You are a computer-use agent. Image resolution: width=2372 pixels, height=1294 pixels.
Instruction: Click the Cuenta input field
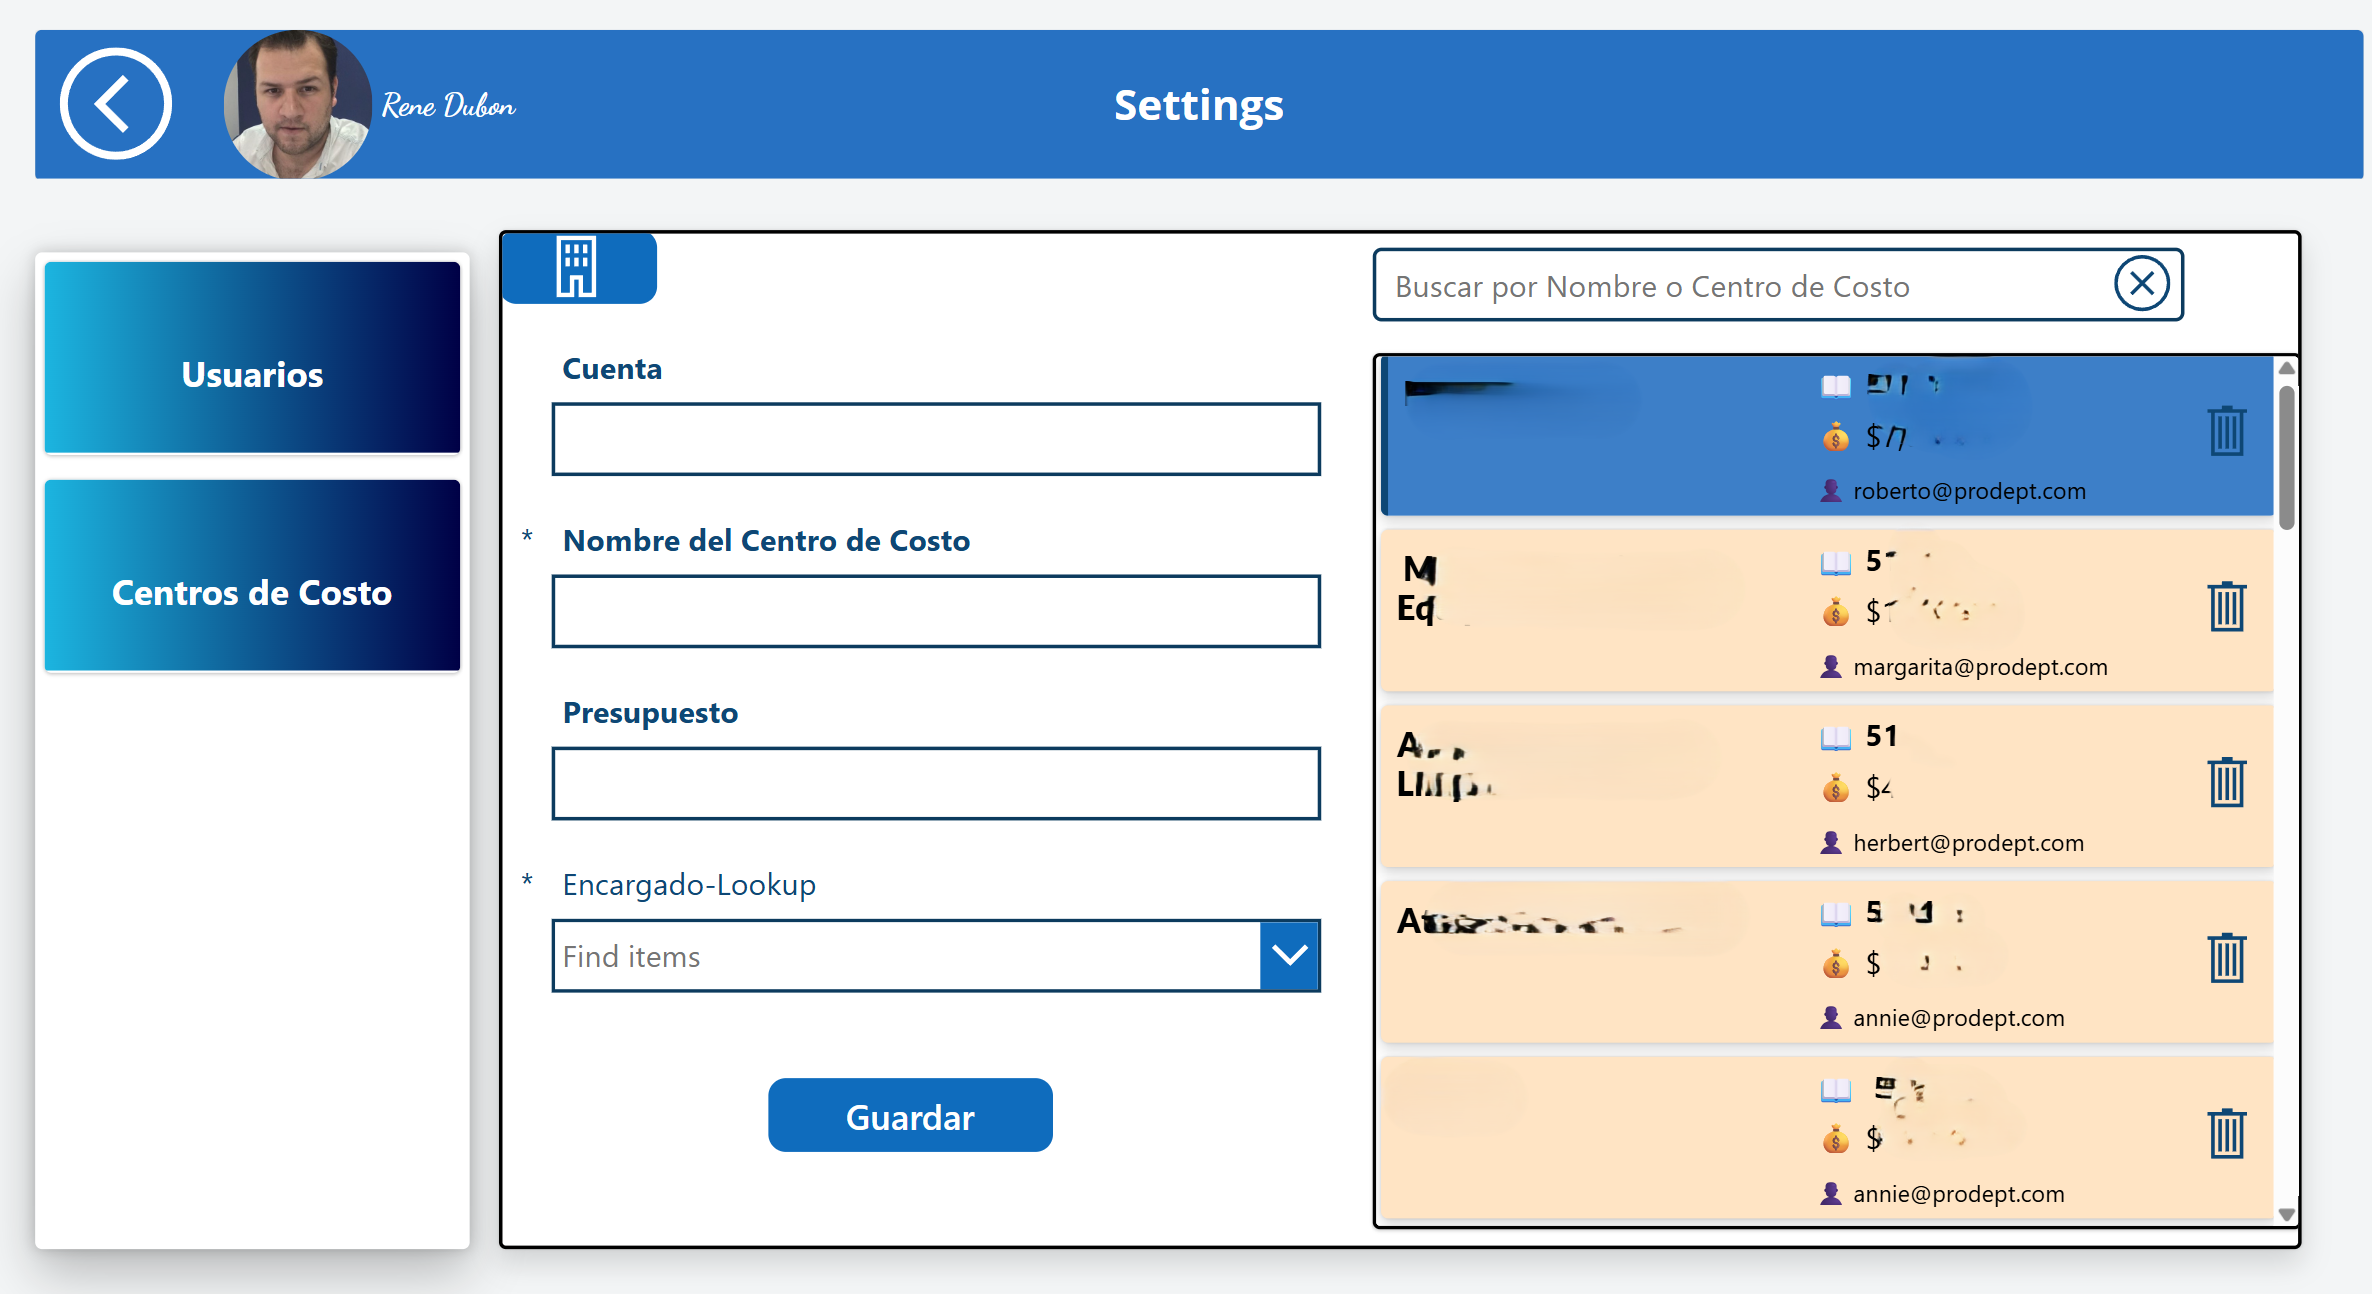point(935,440)
